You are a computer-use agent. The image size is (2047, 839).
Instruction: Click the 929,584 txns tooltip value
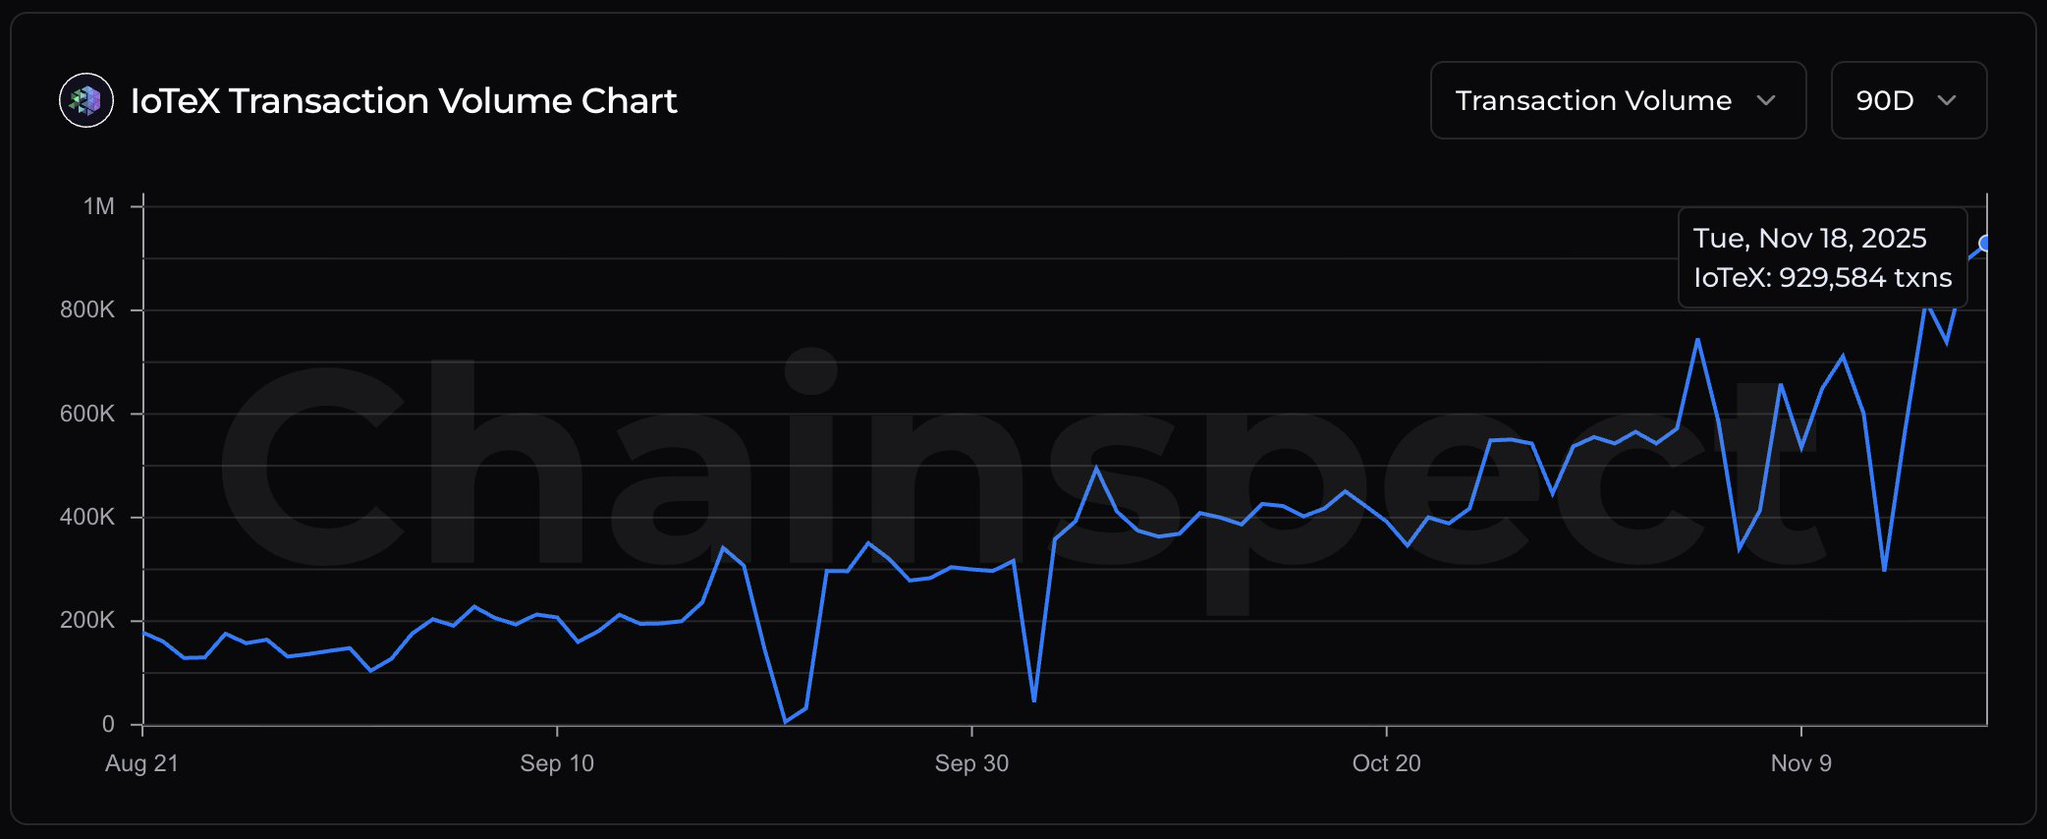(x=1865, y=277)
